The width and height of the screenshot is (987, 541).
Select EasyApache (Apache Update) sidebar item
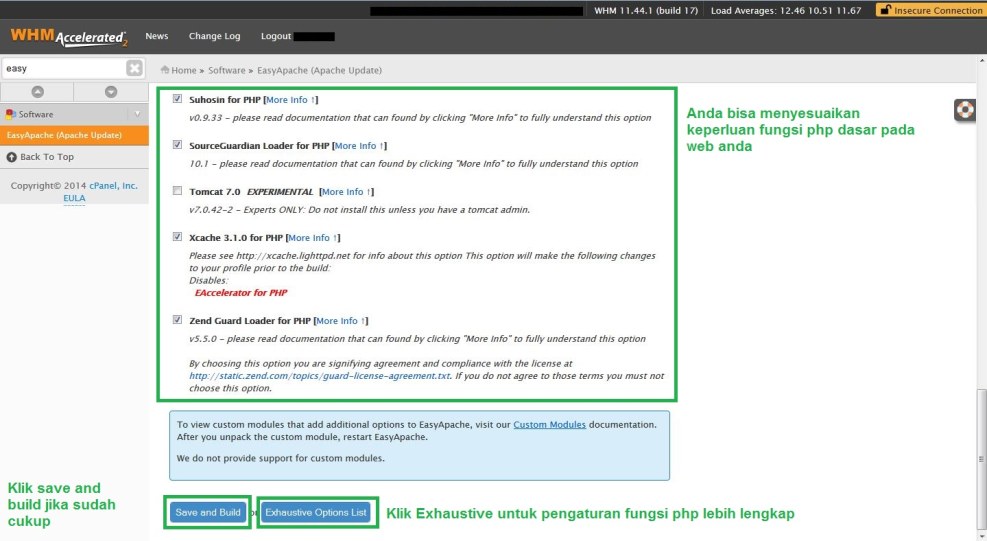[74, 135]
